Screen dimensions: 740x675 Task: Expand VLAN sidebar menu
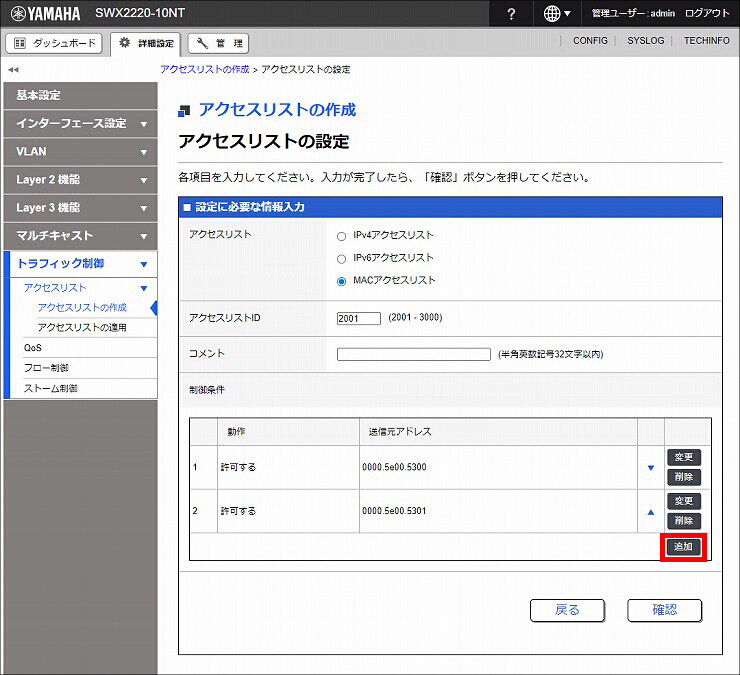click(x=80, y=152)
